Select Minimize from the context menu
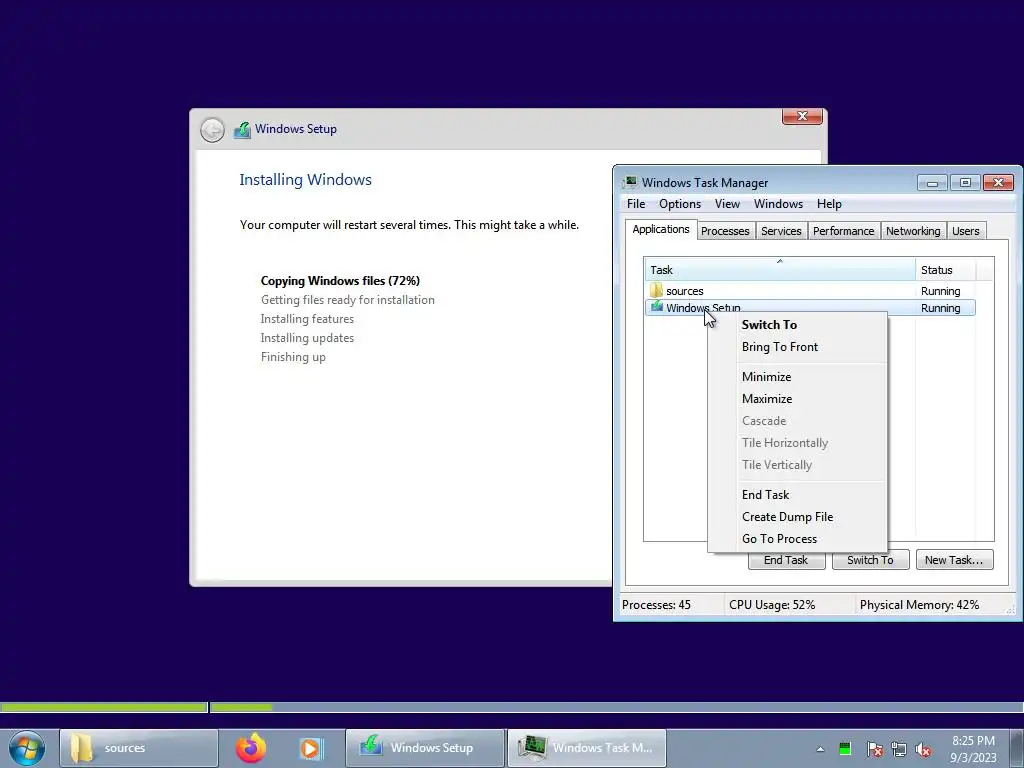This screenshot has height=768, width=1024. coord(797,377)
